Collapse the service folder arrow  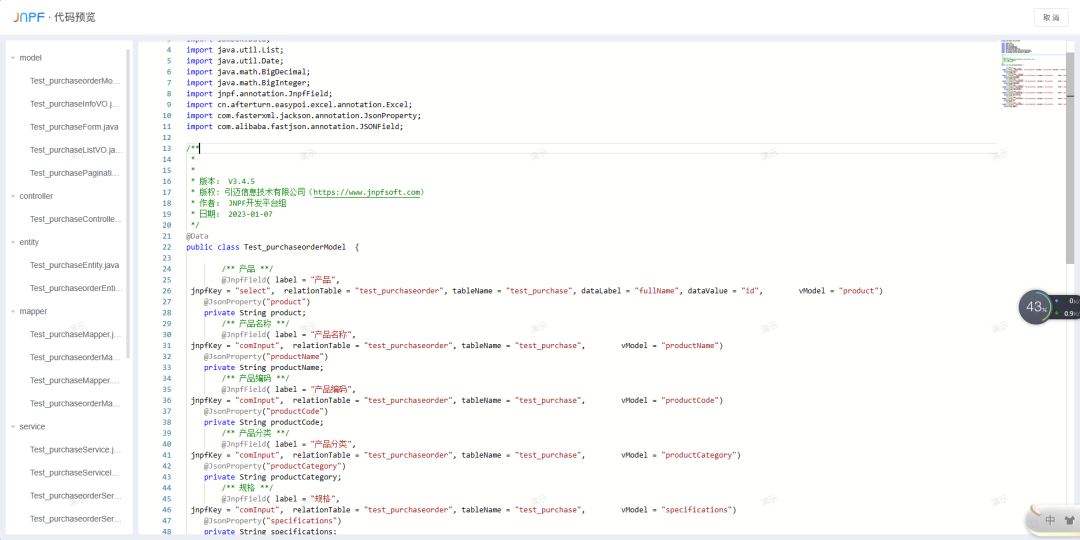13,427
